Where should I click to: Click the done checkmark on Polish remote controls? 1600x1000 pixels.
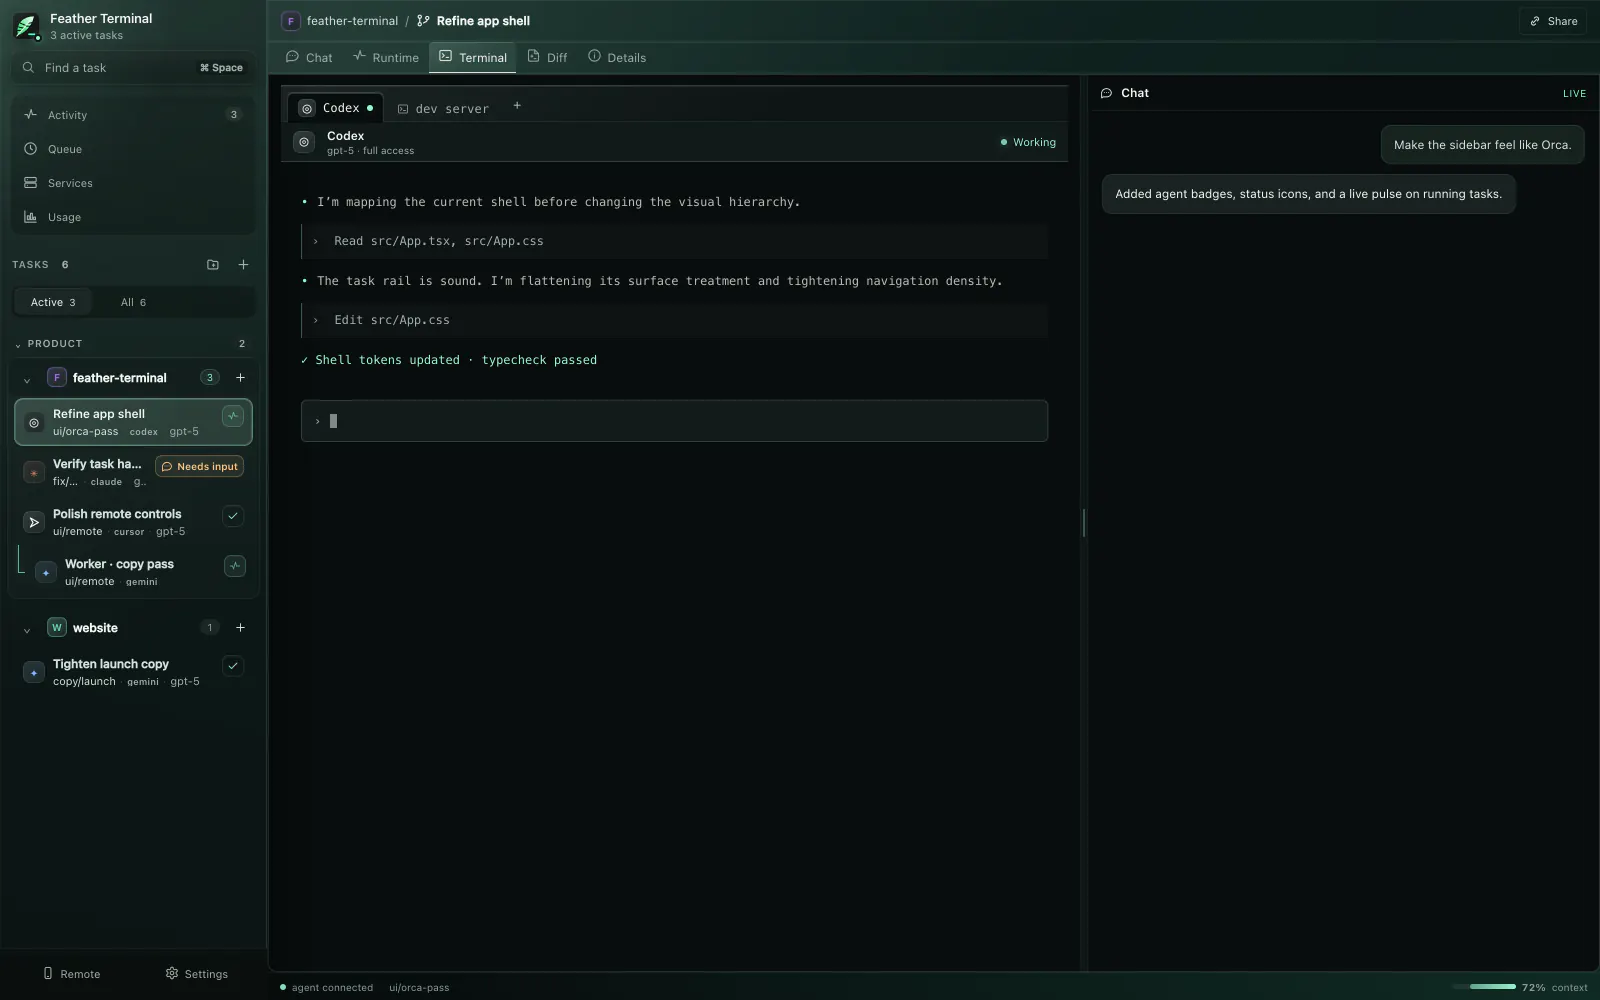(233, 516)
